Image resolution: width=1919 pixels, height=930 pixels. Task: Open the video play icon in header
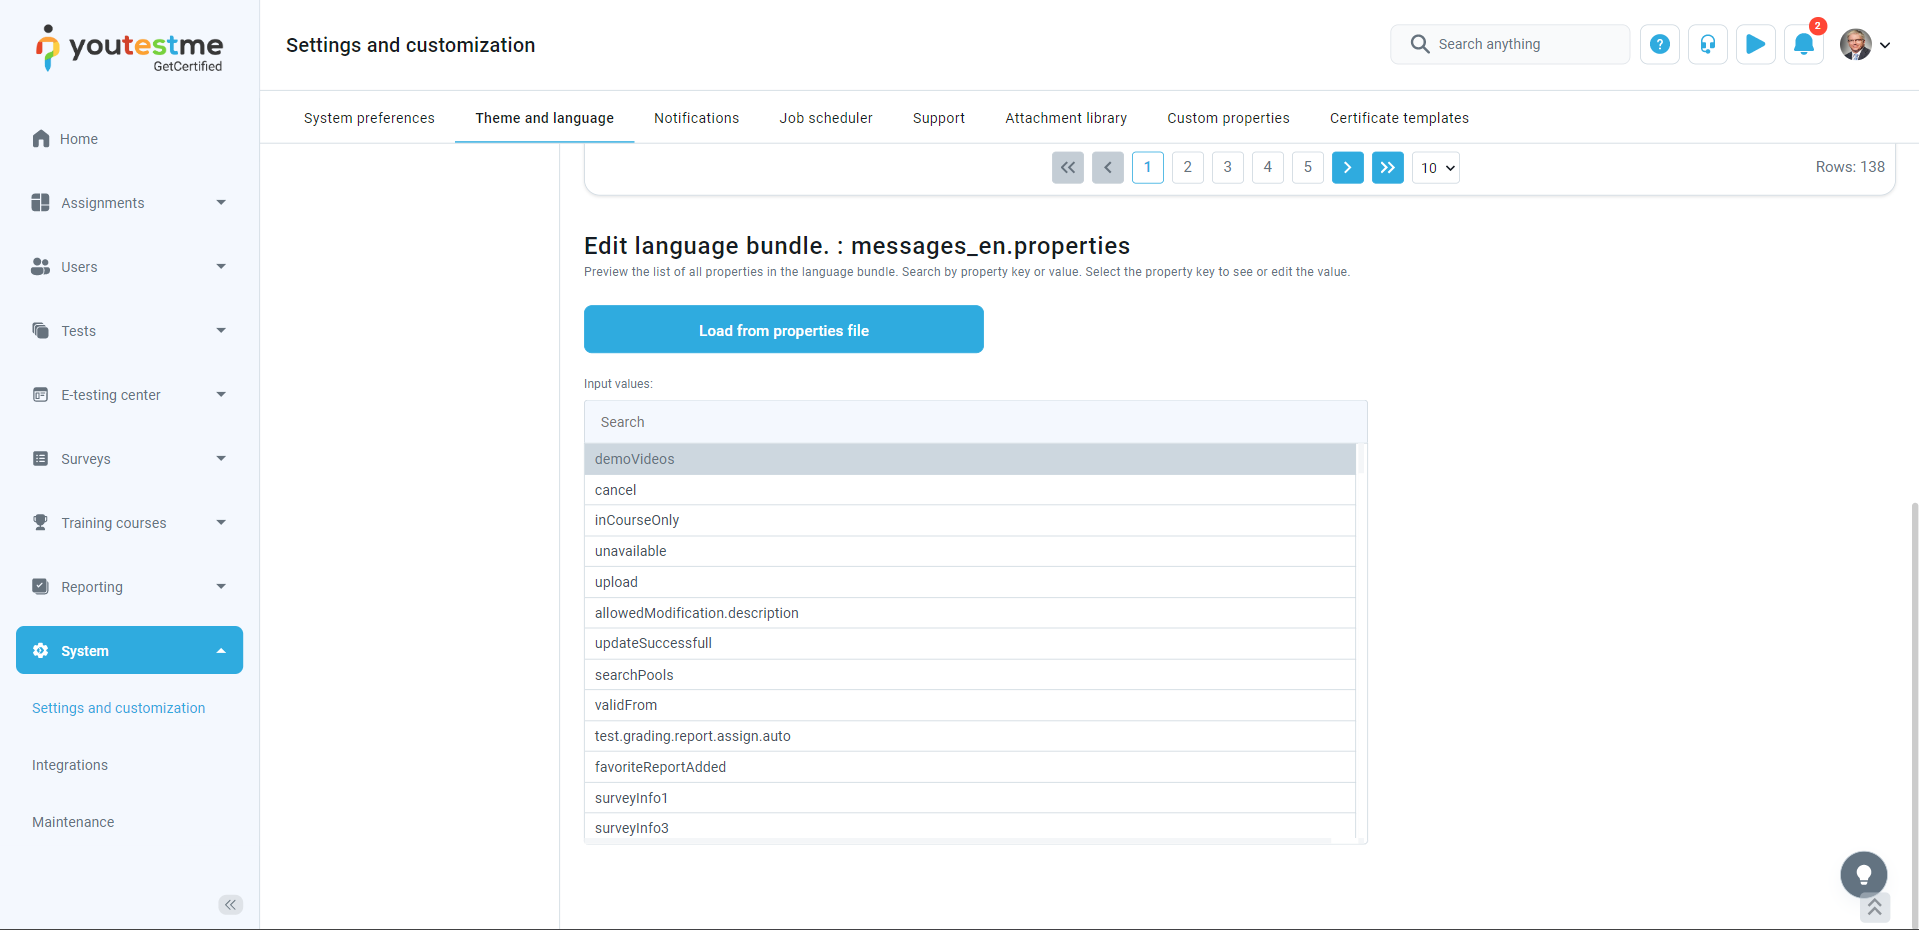point(1755,44)
